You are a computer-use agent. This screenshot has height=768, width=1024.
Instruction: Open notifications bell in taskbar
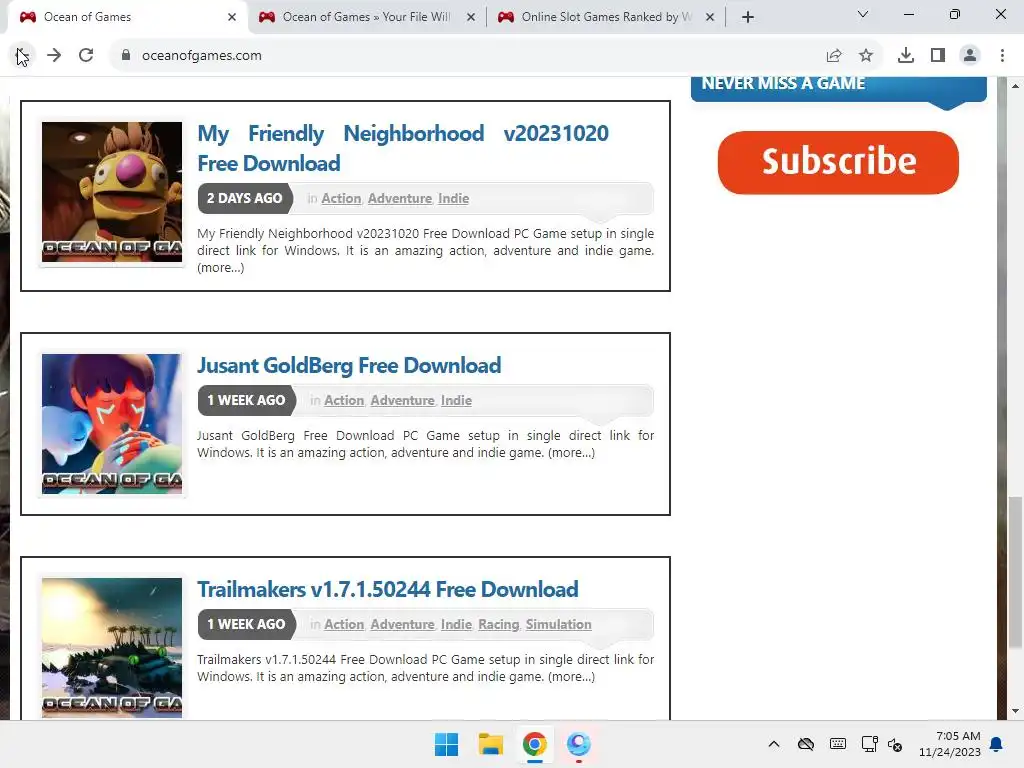(997, 744)
